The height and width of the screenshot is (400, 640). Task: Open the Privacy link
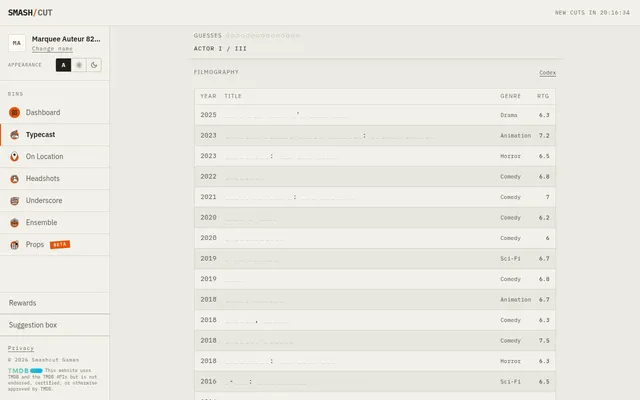click(x=21, y=348)
